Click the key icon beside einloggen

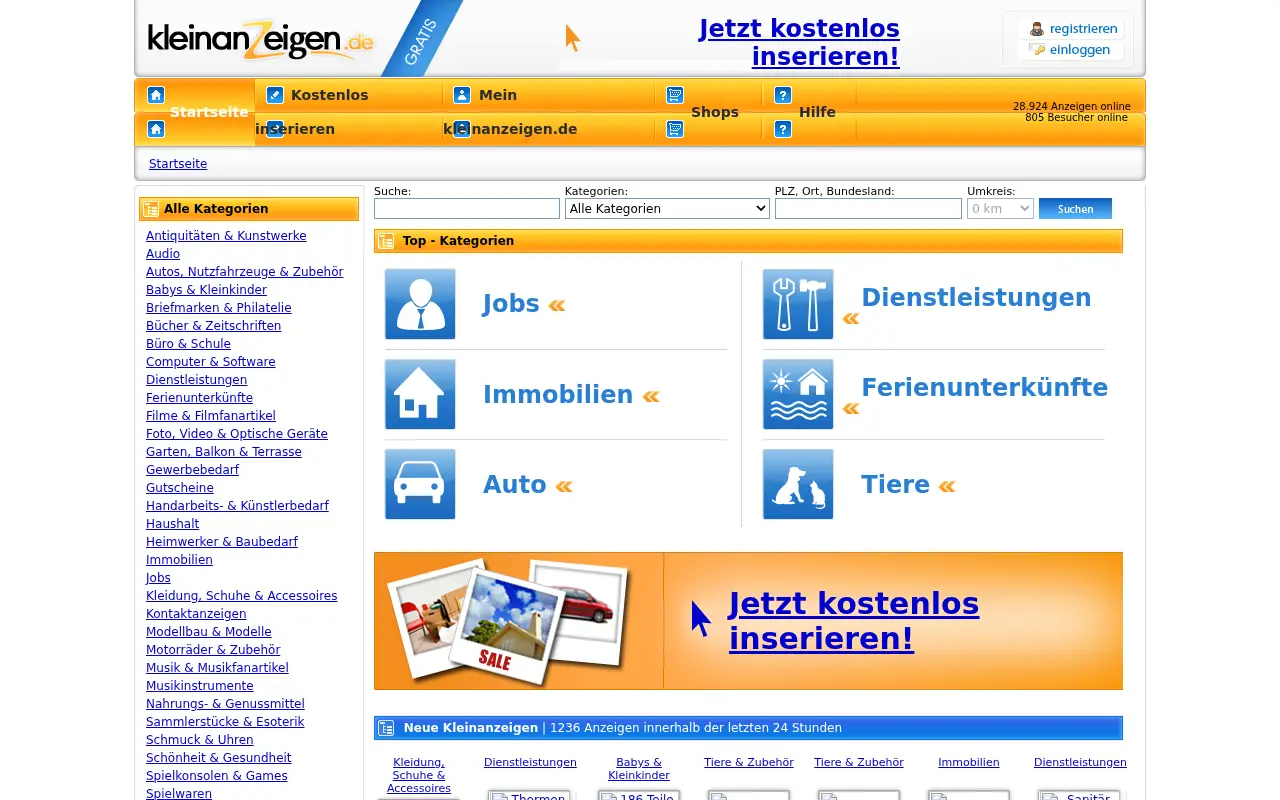(1037, 50)
